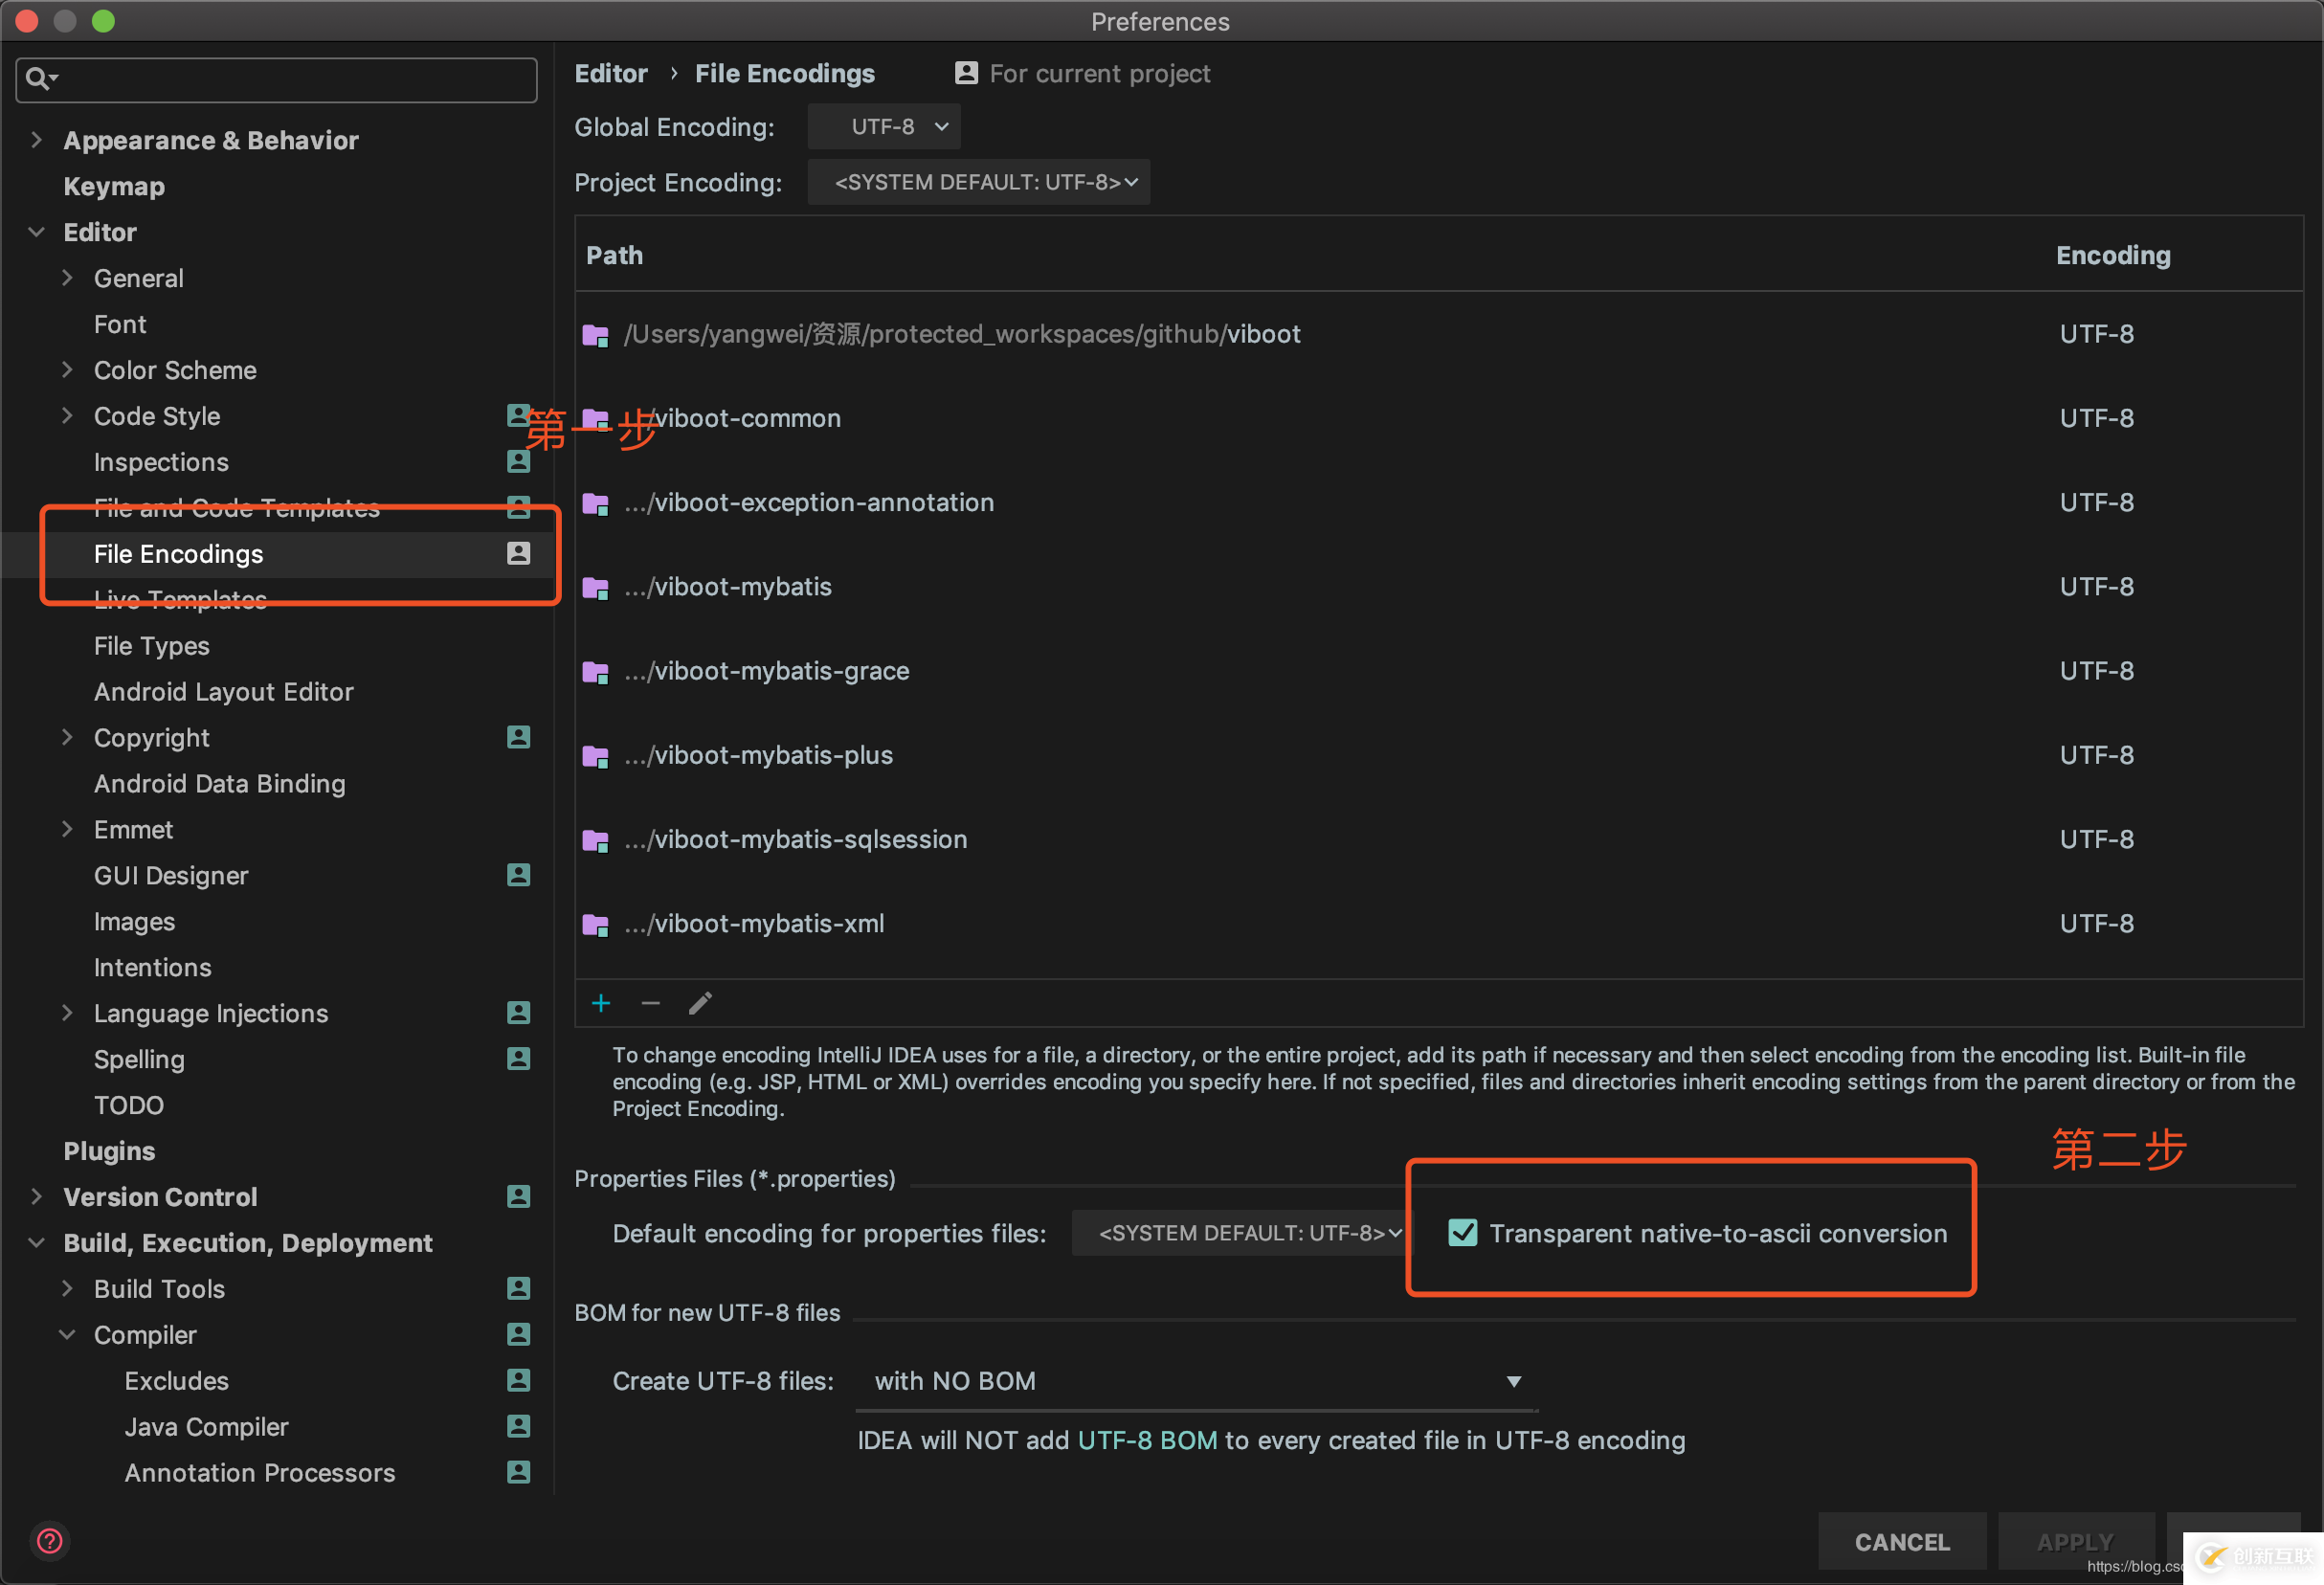
Task: Collapse the Compiler tree node
Action: coord(68,1334)
